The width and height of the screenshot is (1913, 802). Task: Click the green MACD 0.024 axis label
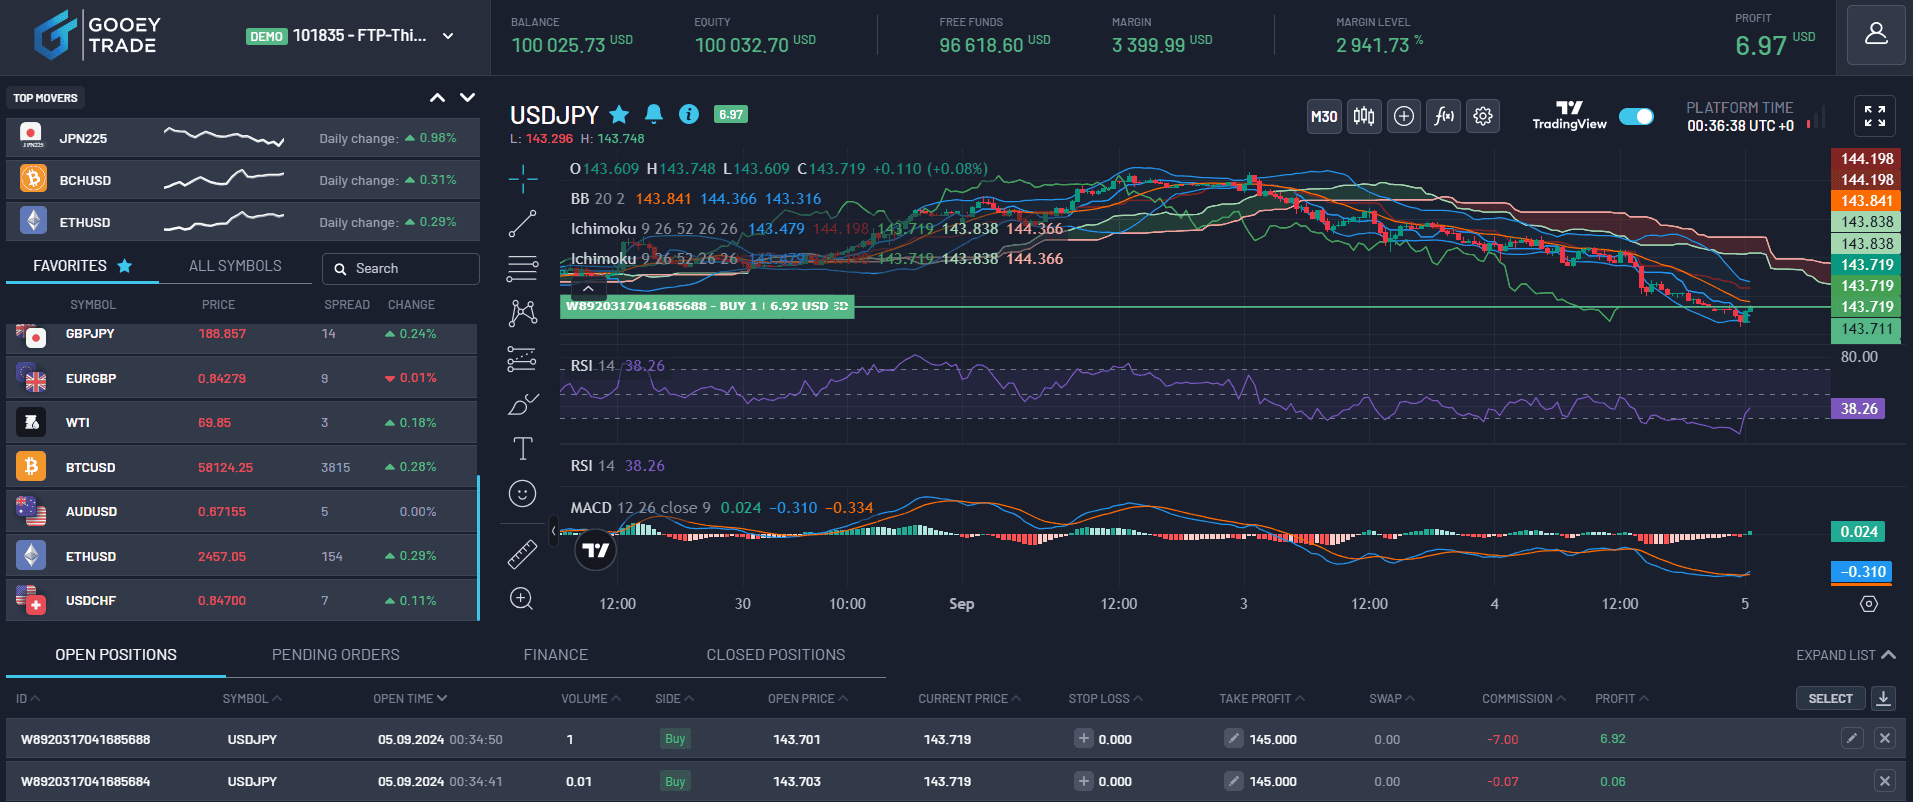(x=1858, y=531)
